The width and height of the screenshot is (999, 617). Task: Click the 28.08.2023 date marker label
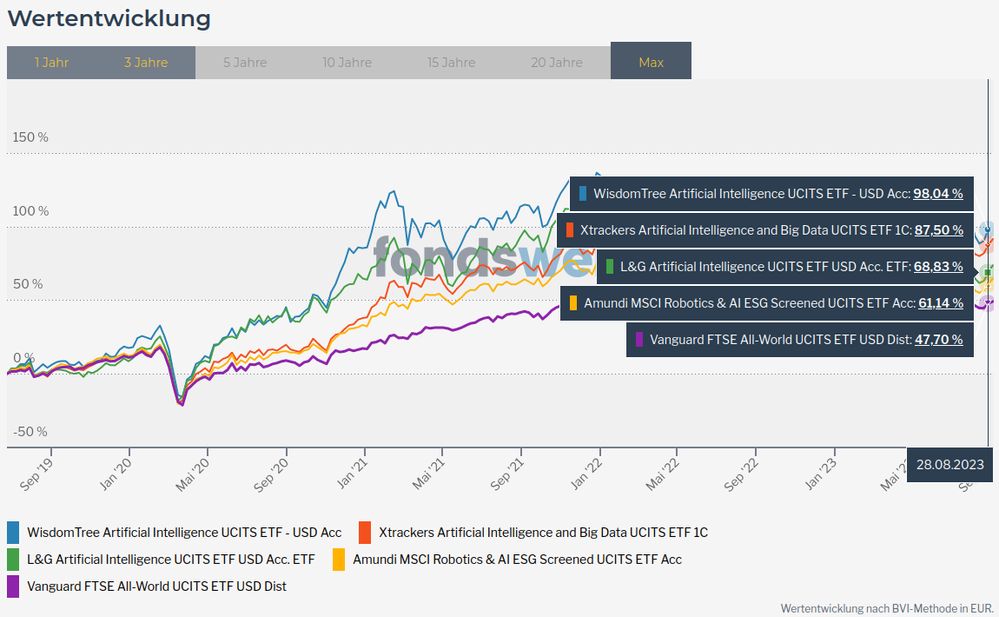tap(949, 464)
